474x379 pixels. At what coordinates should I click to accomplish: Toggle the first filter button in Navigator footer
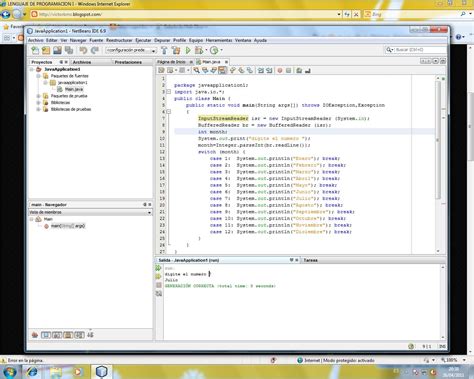click(x=46, y=335)
